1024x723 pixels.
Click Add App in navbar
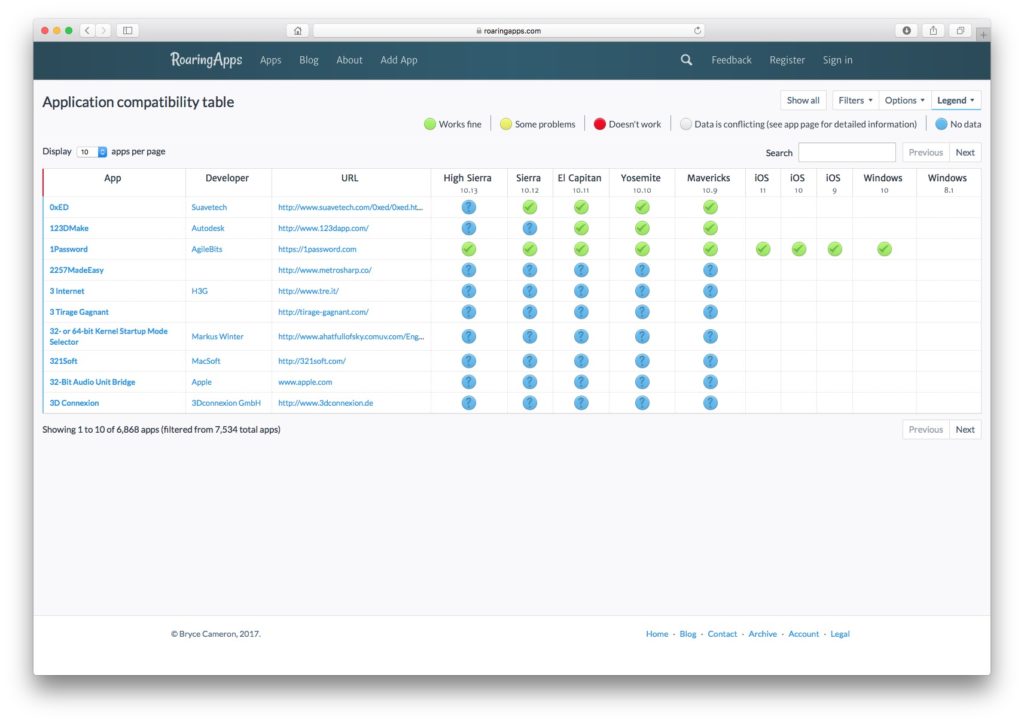398,59
